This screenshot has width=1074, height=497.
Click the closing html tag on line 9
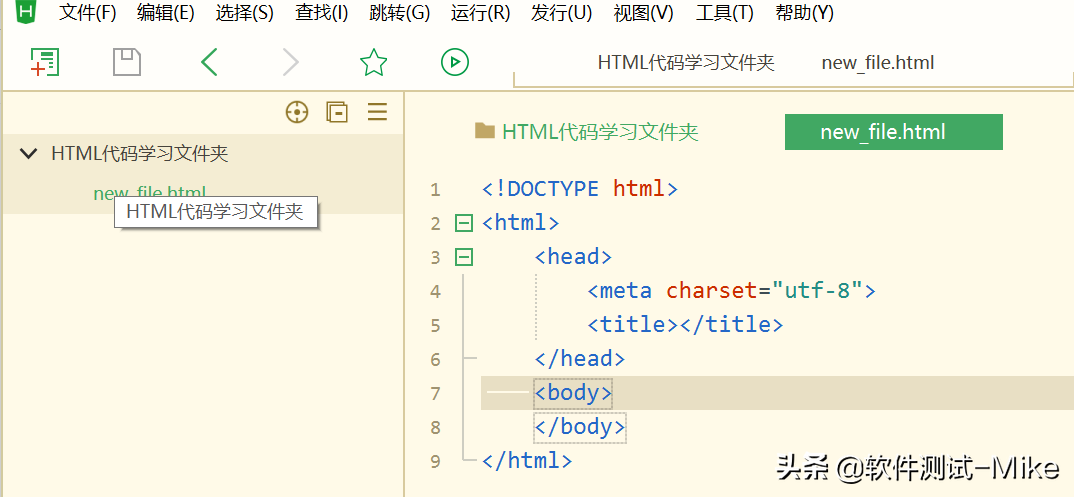(527, 461)
